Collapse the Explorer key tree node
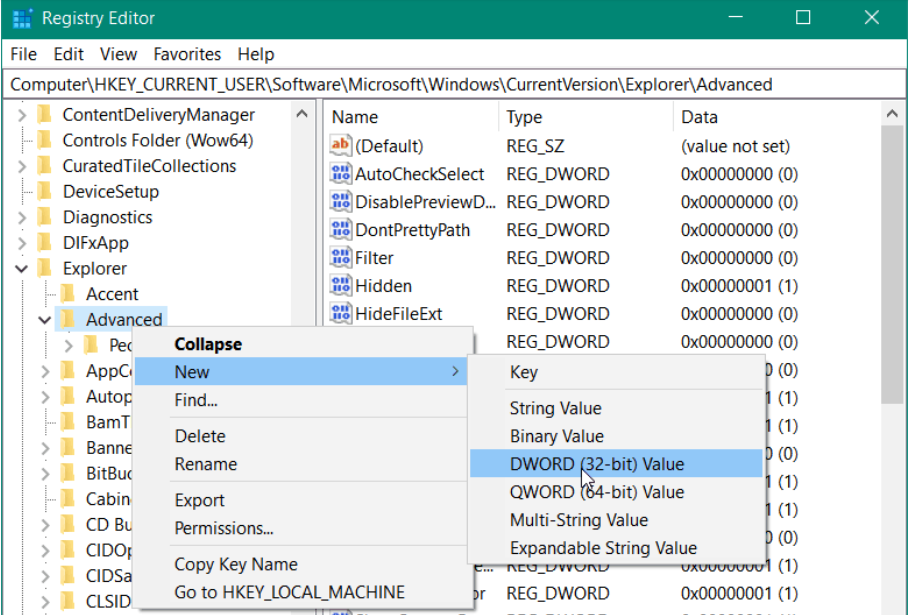 point(21,269)
